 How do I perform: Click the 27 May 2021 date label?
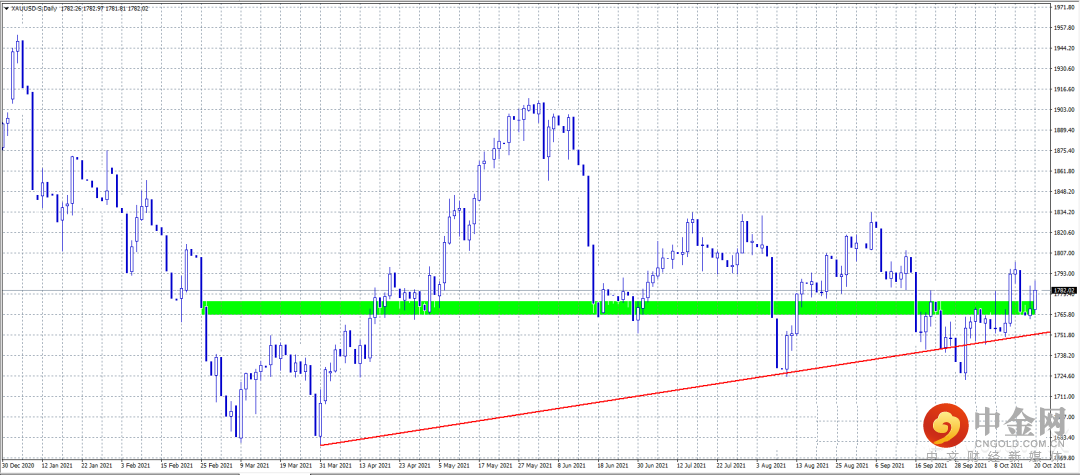(x=535, y=466)
